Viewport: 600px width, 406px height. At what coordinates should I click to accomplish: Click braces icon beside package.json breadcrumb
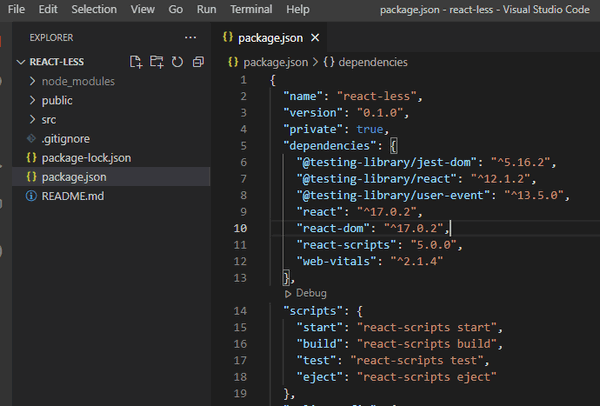click(233, 62)
